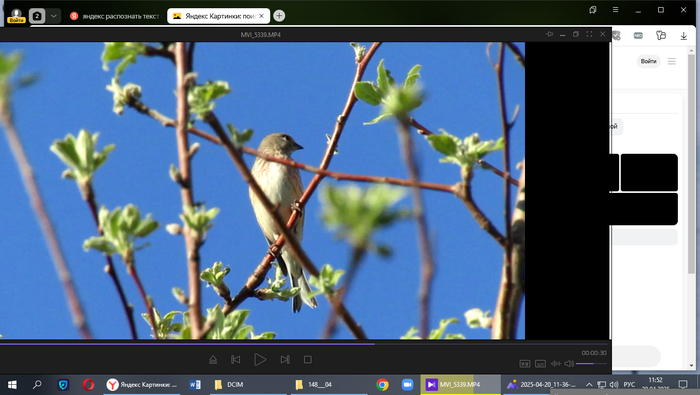Click the Войти button on the page

click(648, 61)
